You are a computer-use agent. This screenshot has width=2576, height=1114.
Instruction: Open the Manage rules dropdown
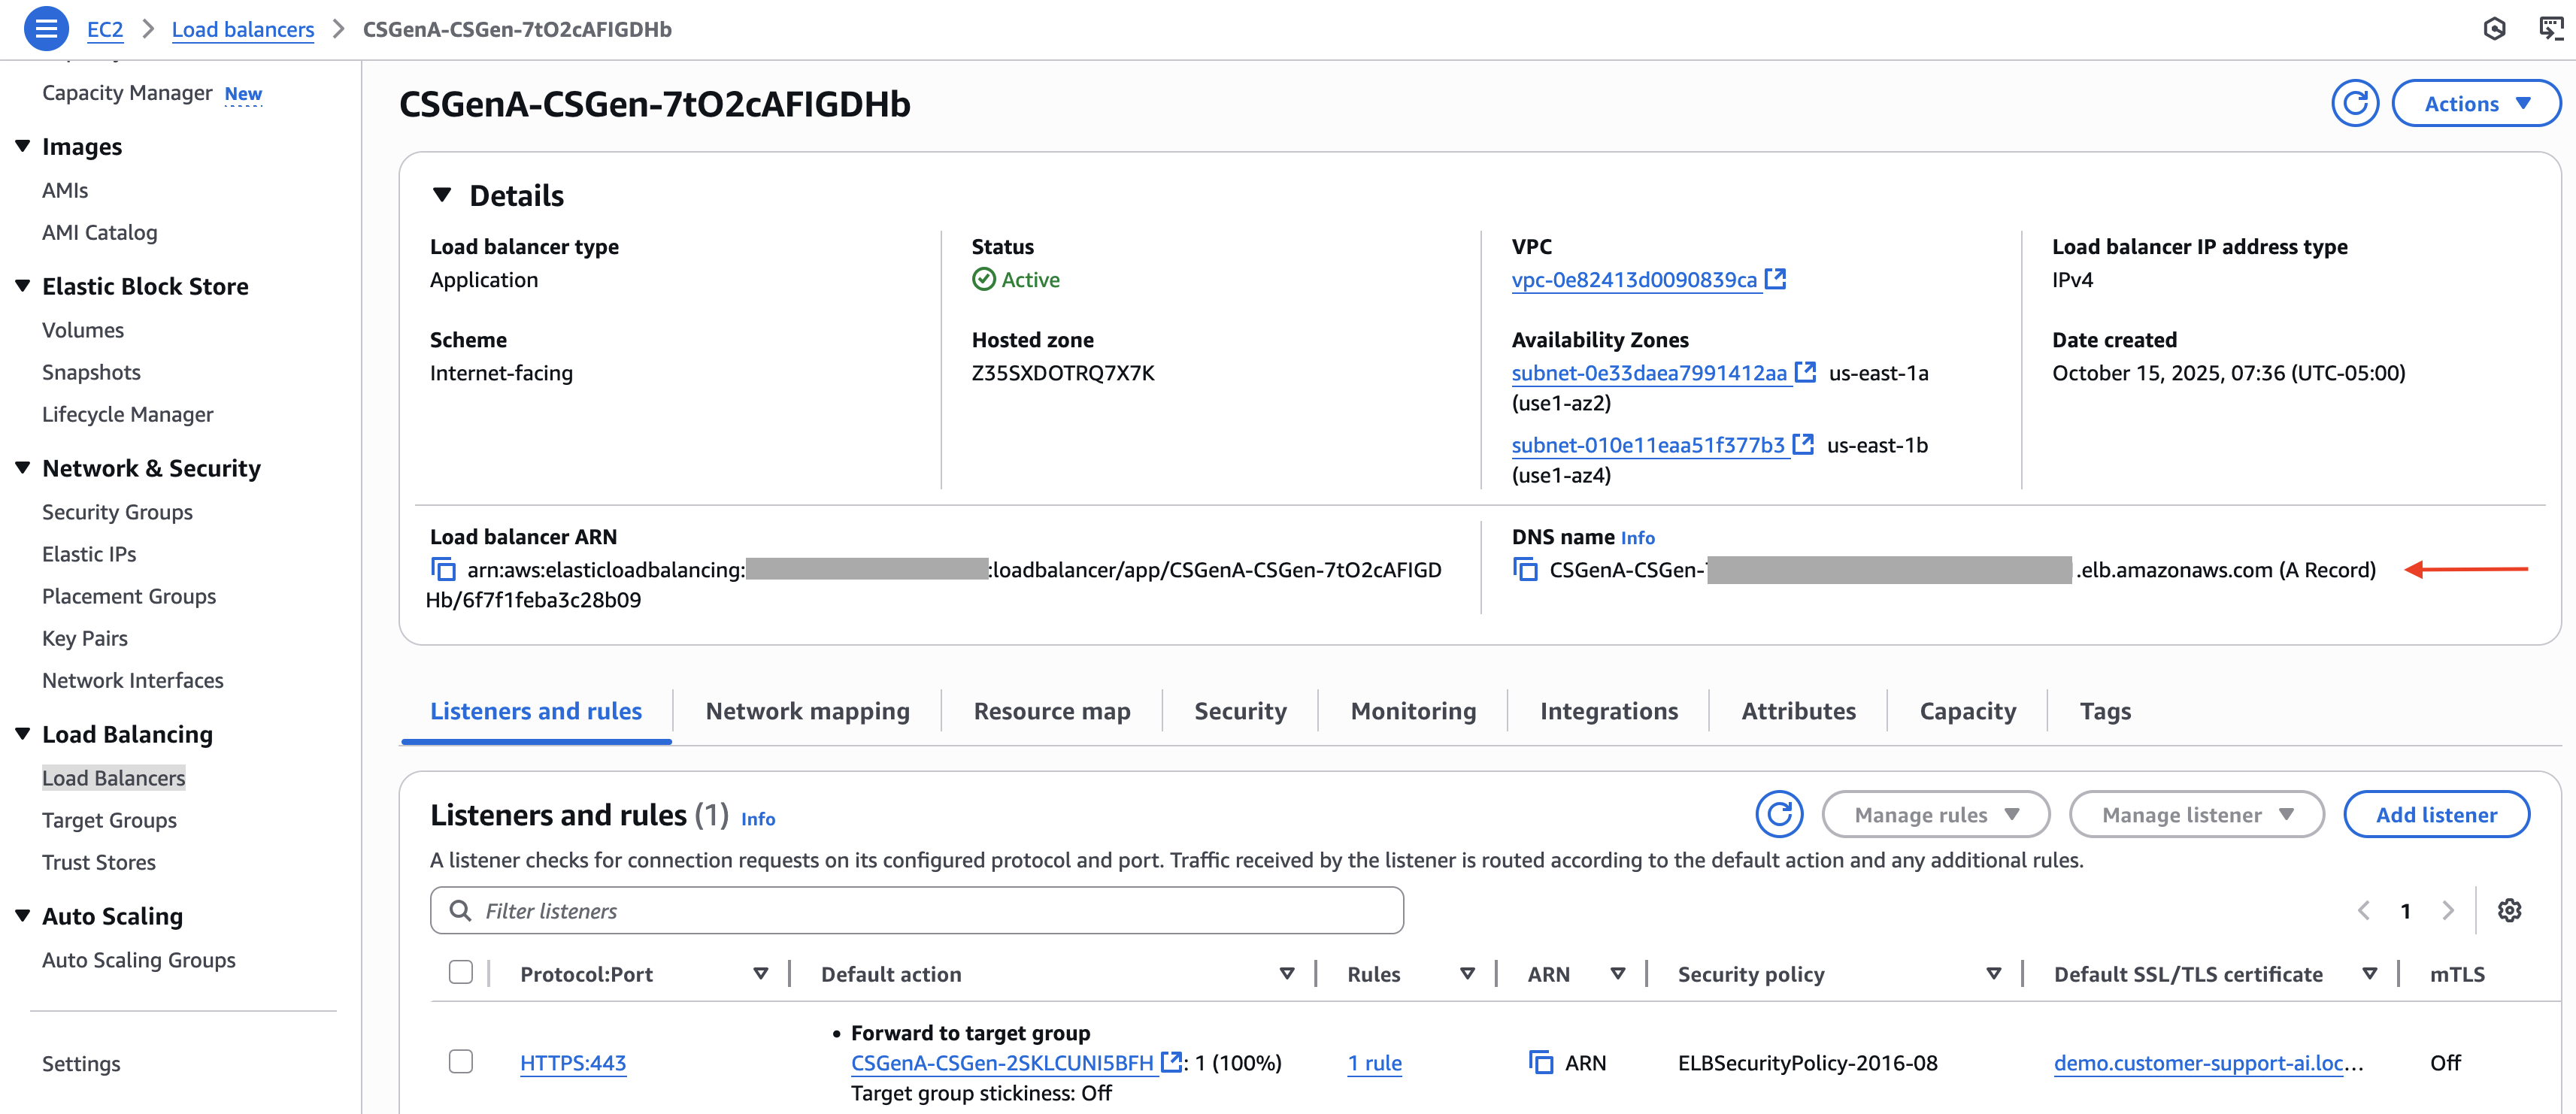[x=1935, y=814]
